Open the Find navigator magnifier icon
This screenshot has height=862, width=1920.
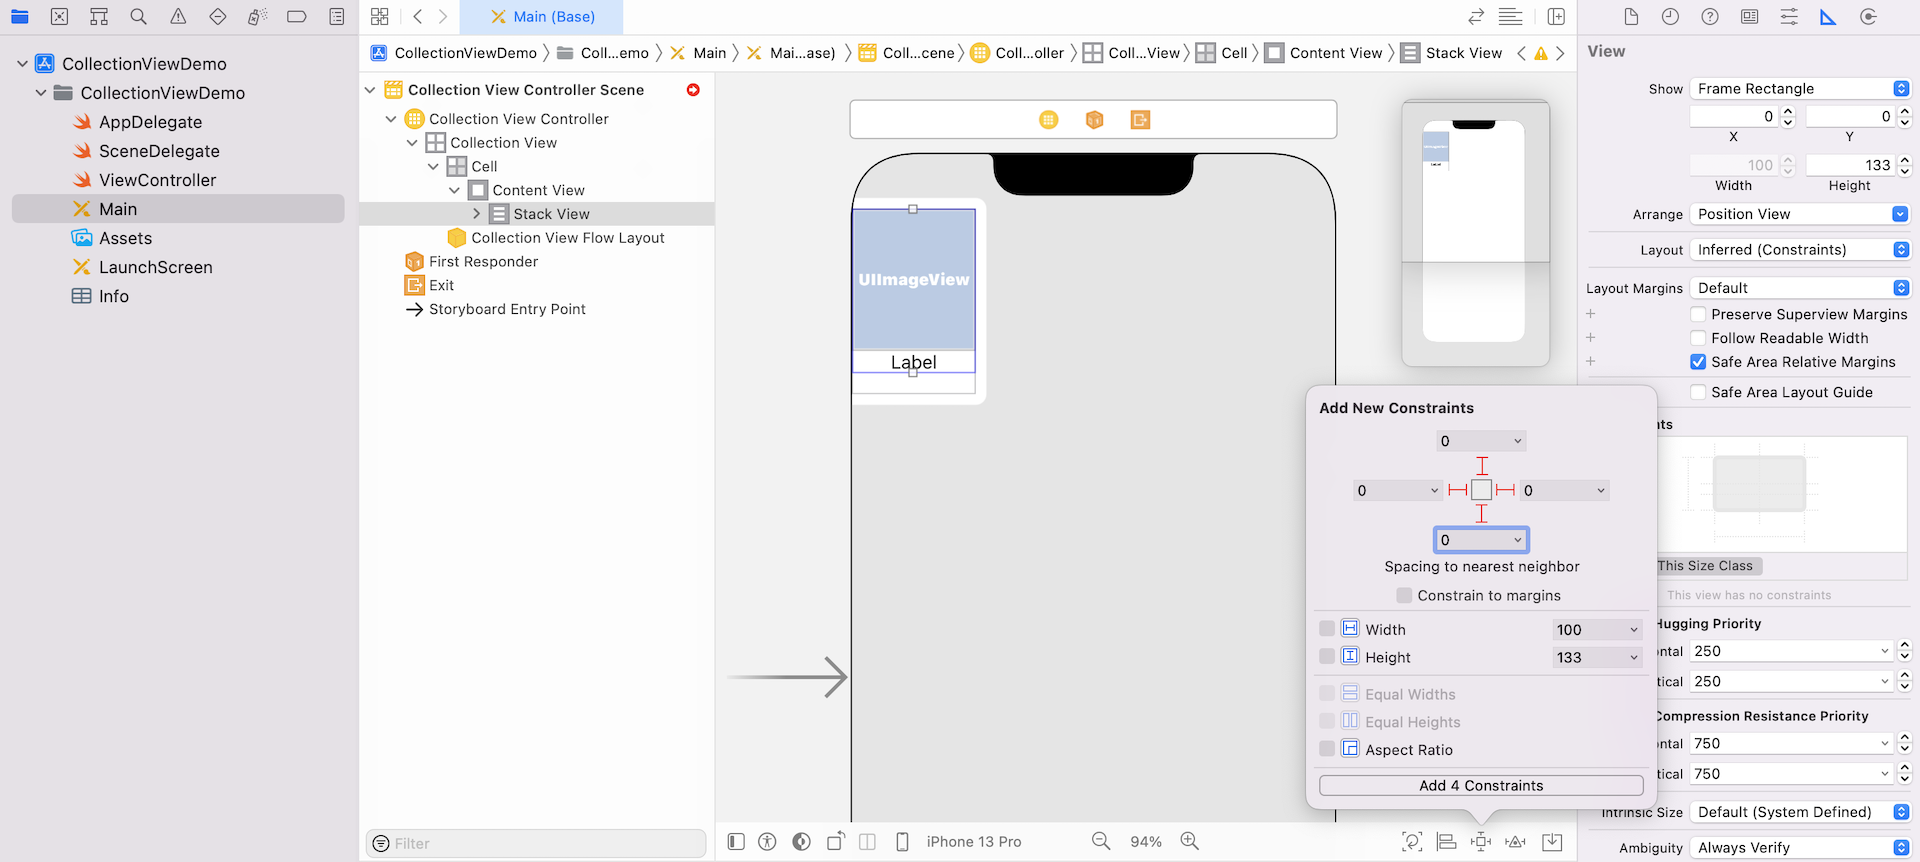(x=138, y=17)
